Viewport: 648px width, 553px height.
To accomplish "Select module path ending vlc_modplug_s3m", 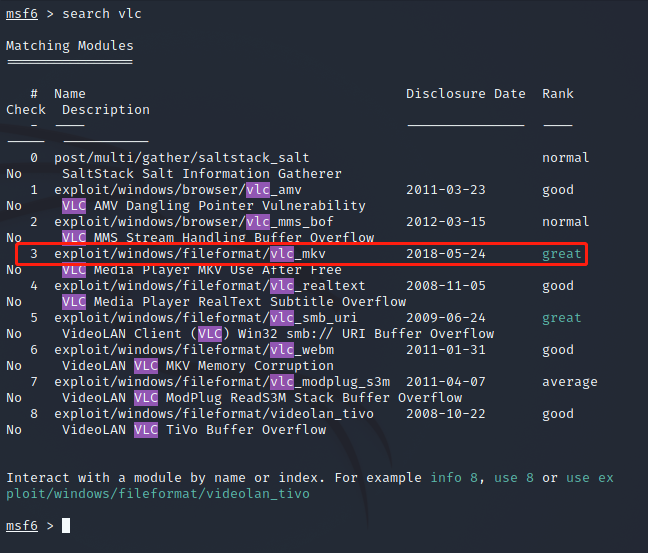I will pyautogui.click(x=222, y=382).
